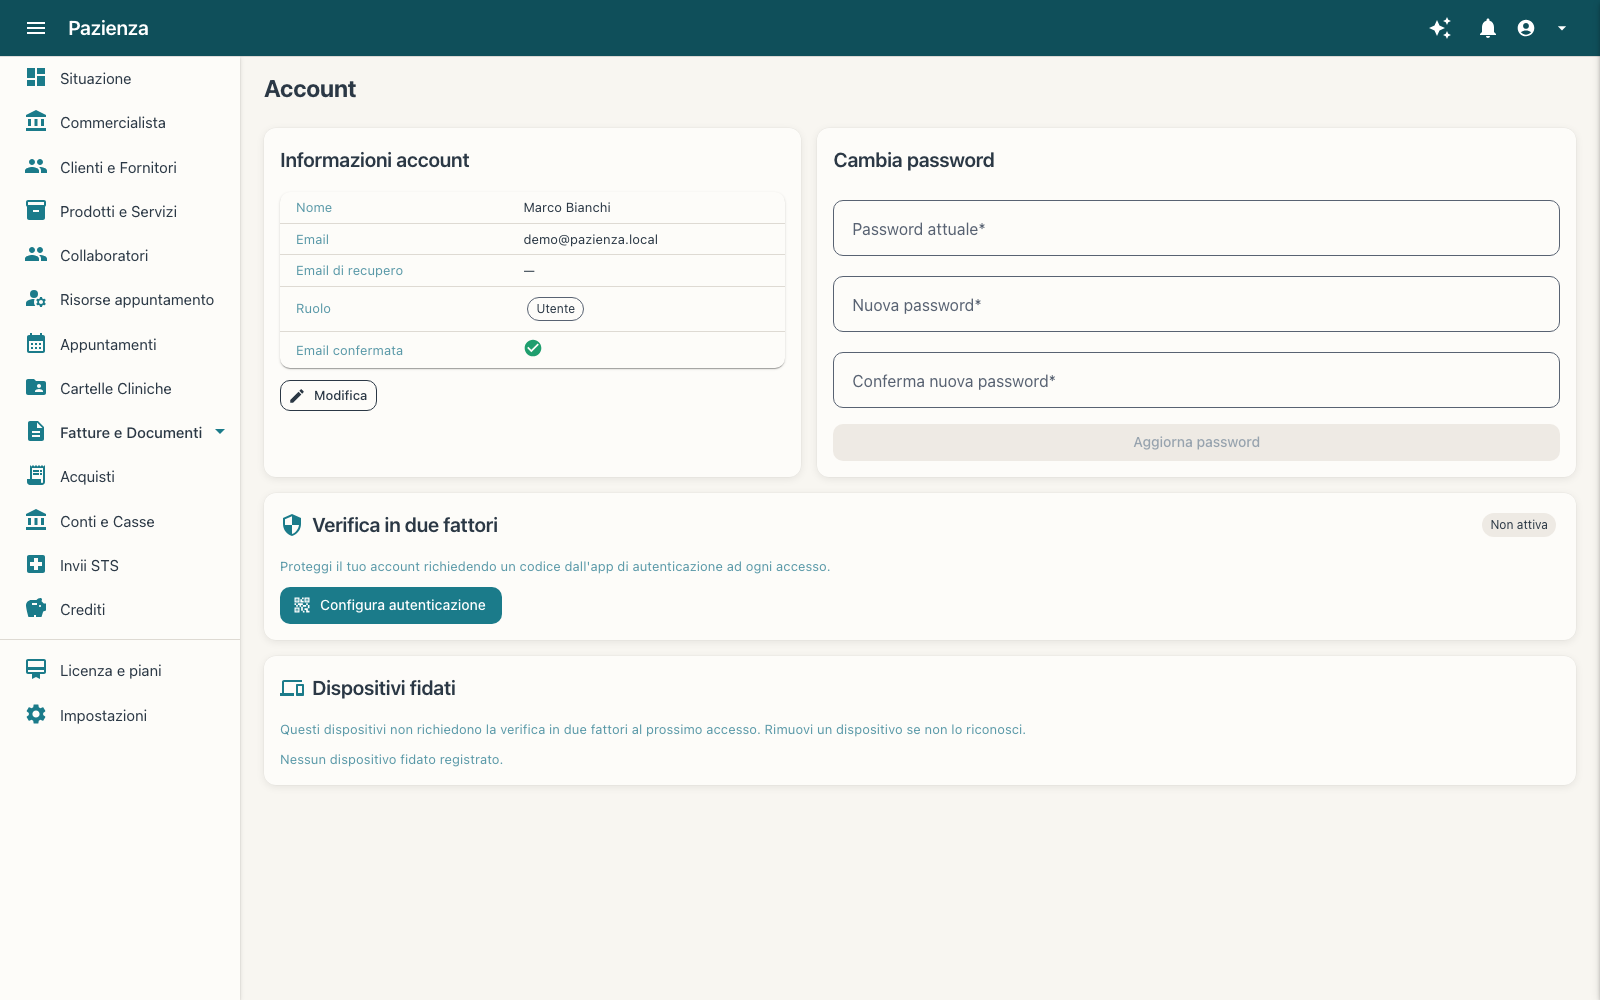1600x1000 pixels.
Task: Click the Utente role chip
Action: point(555,308)
